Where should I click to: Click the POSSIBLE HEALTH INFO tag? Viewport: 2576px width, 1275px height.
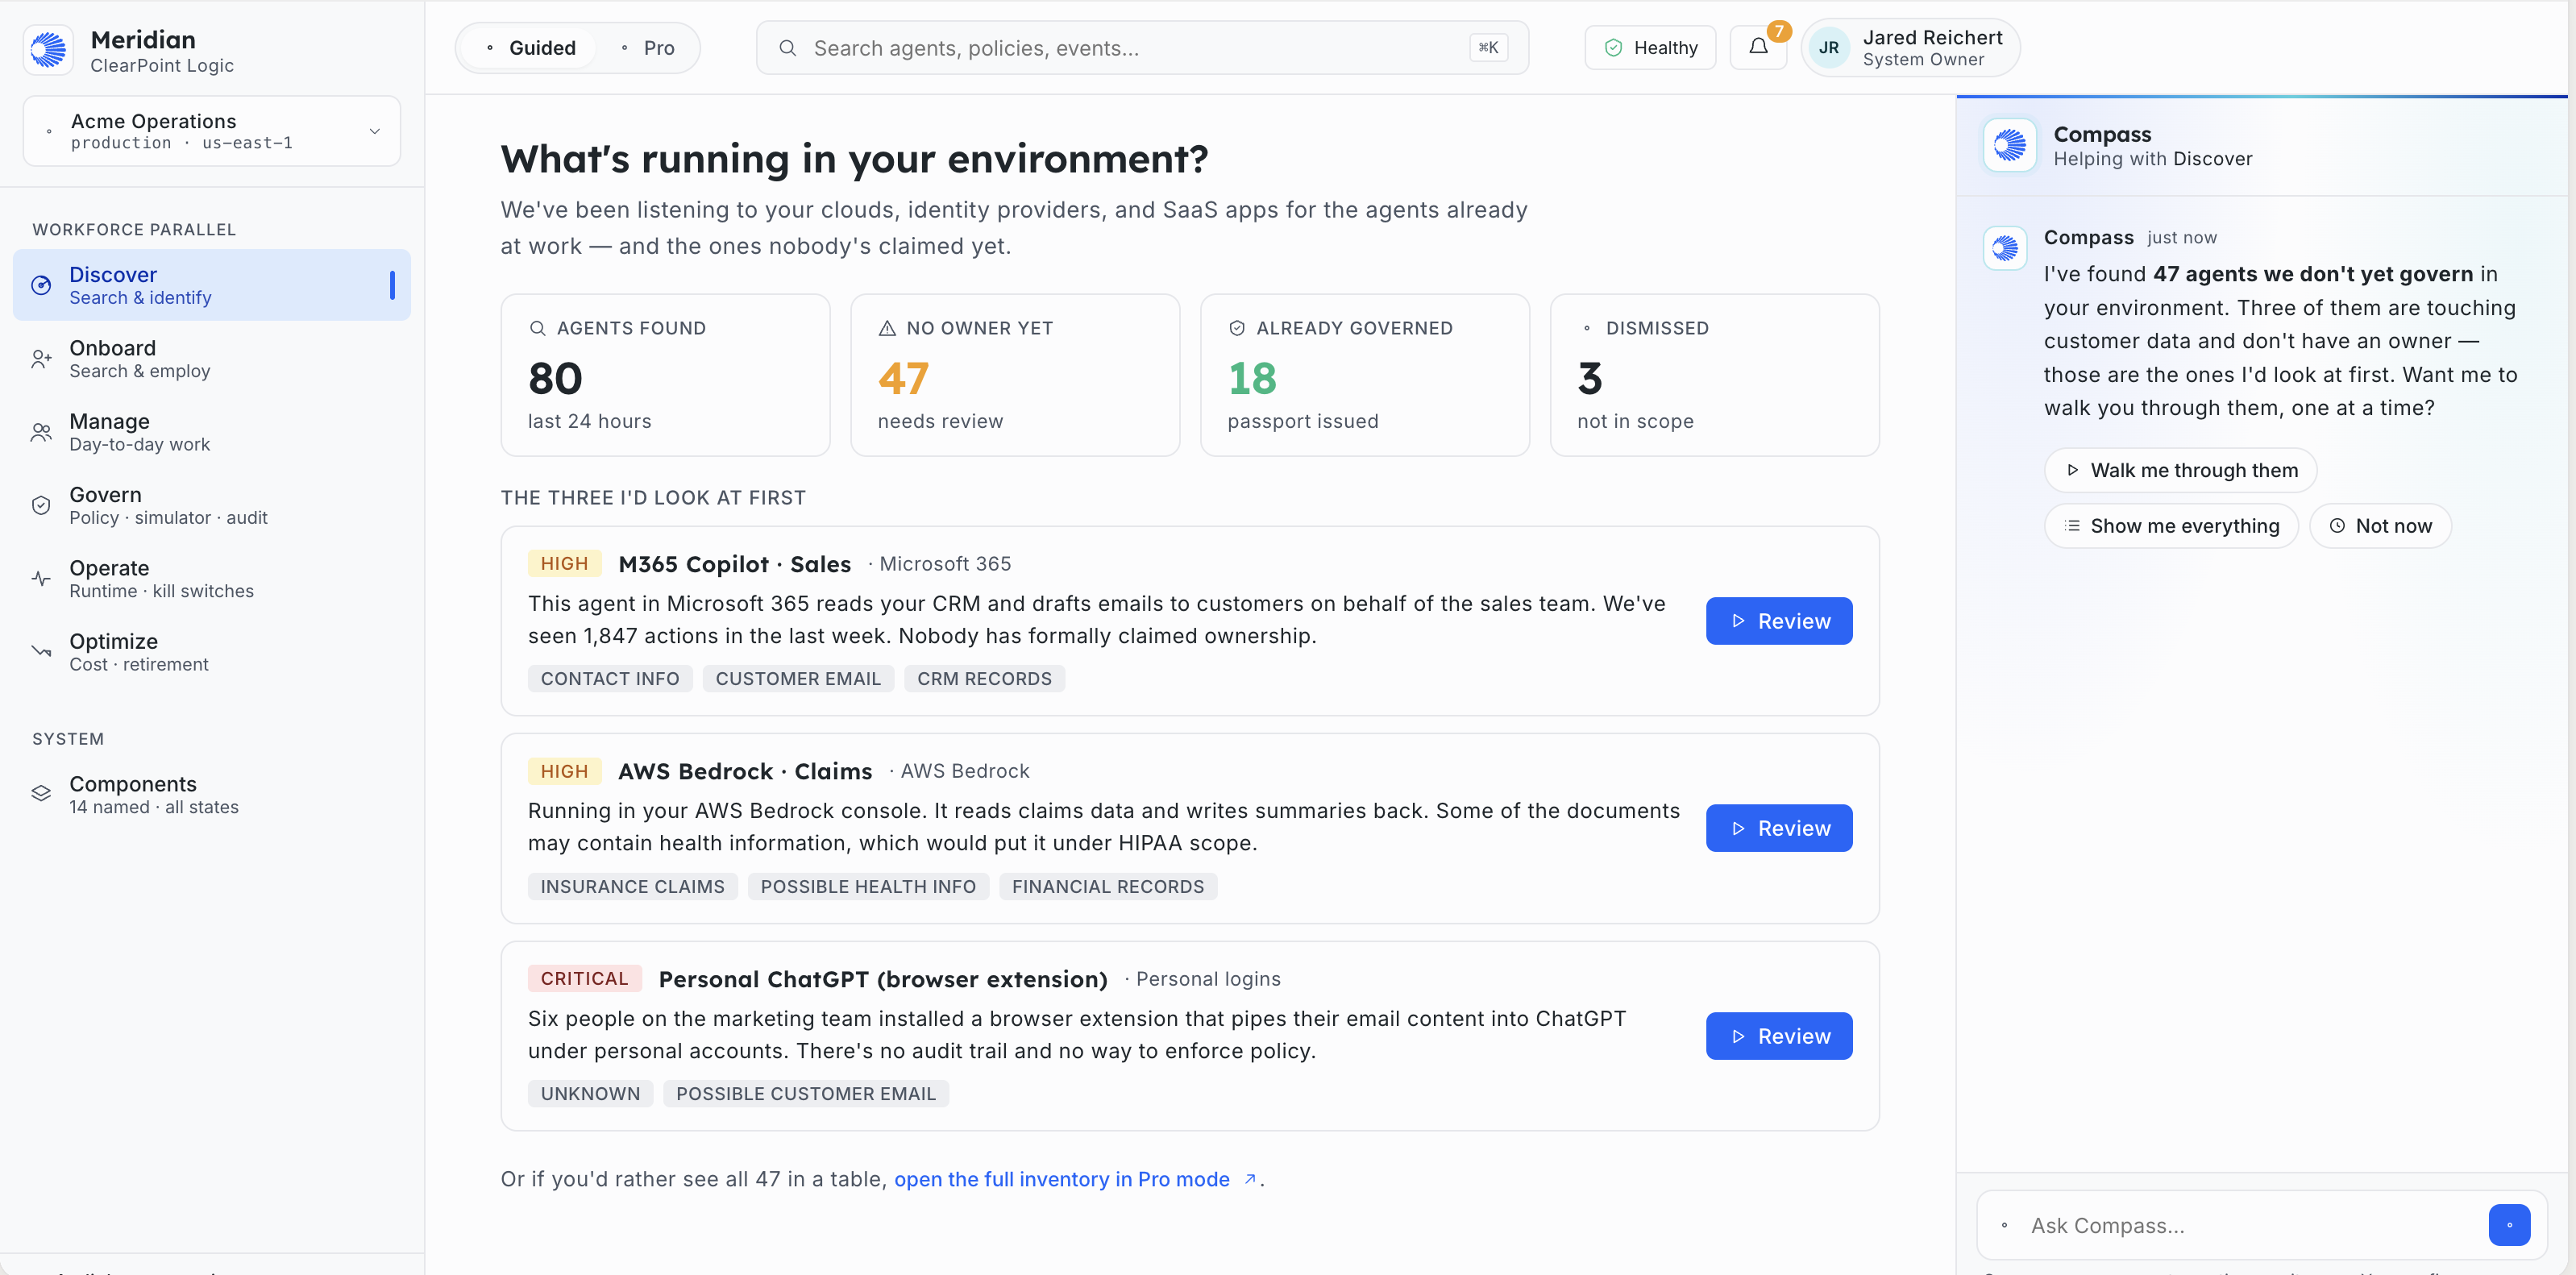(868, 887)
